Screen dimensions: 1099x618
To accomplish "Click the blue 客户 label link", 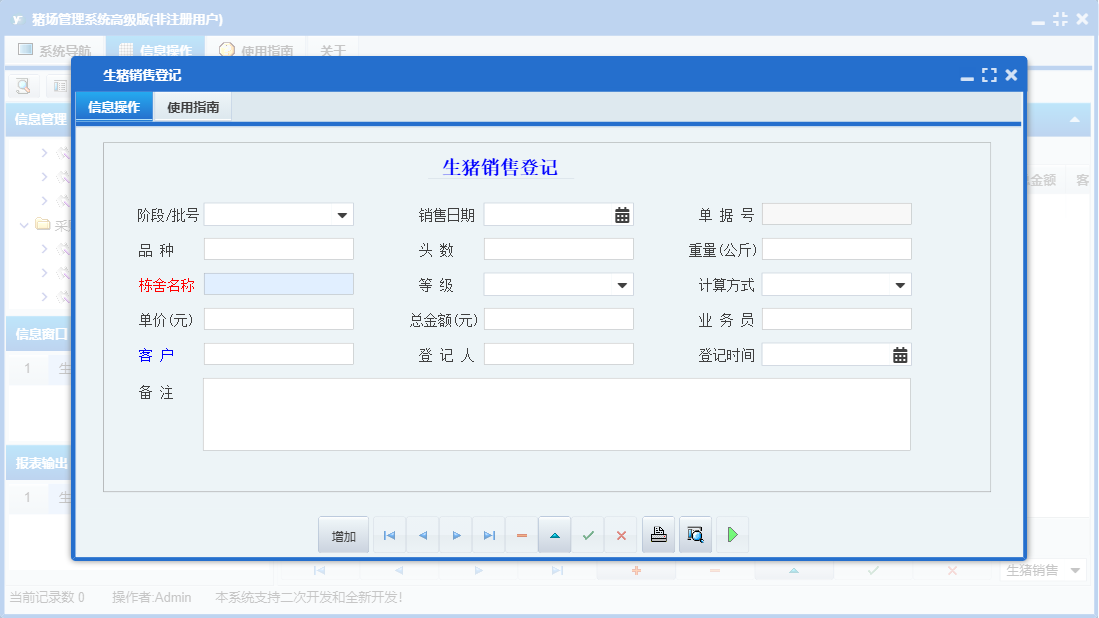I will [156, 355].
